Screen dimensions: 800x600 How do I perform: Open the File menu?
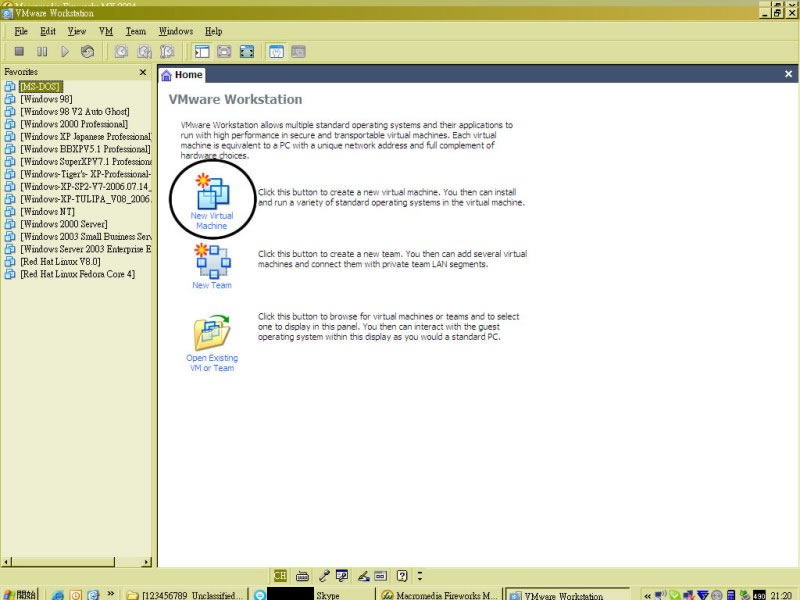[21, 31]
